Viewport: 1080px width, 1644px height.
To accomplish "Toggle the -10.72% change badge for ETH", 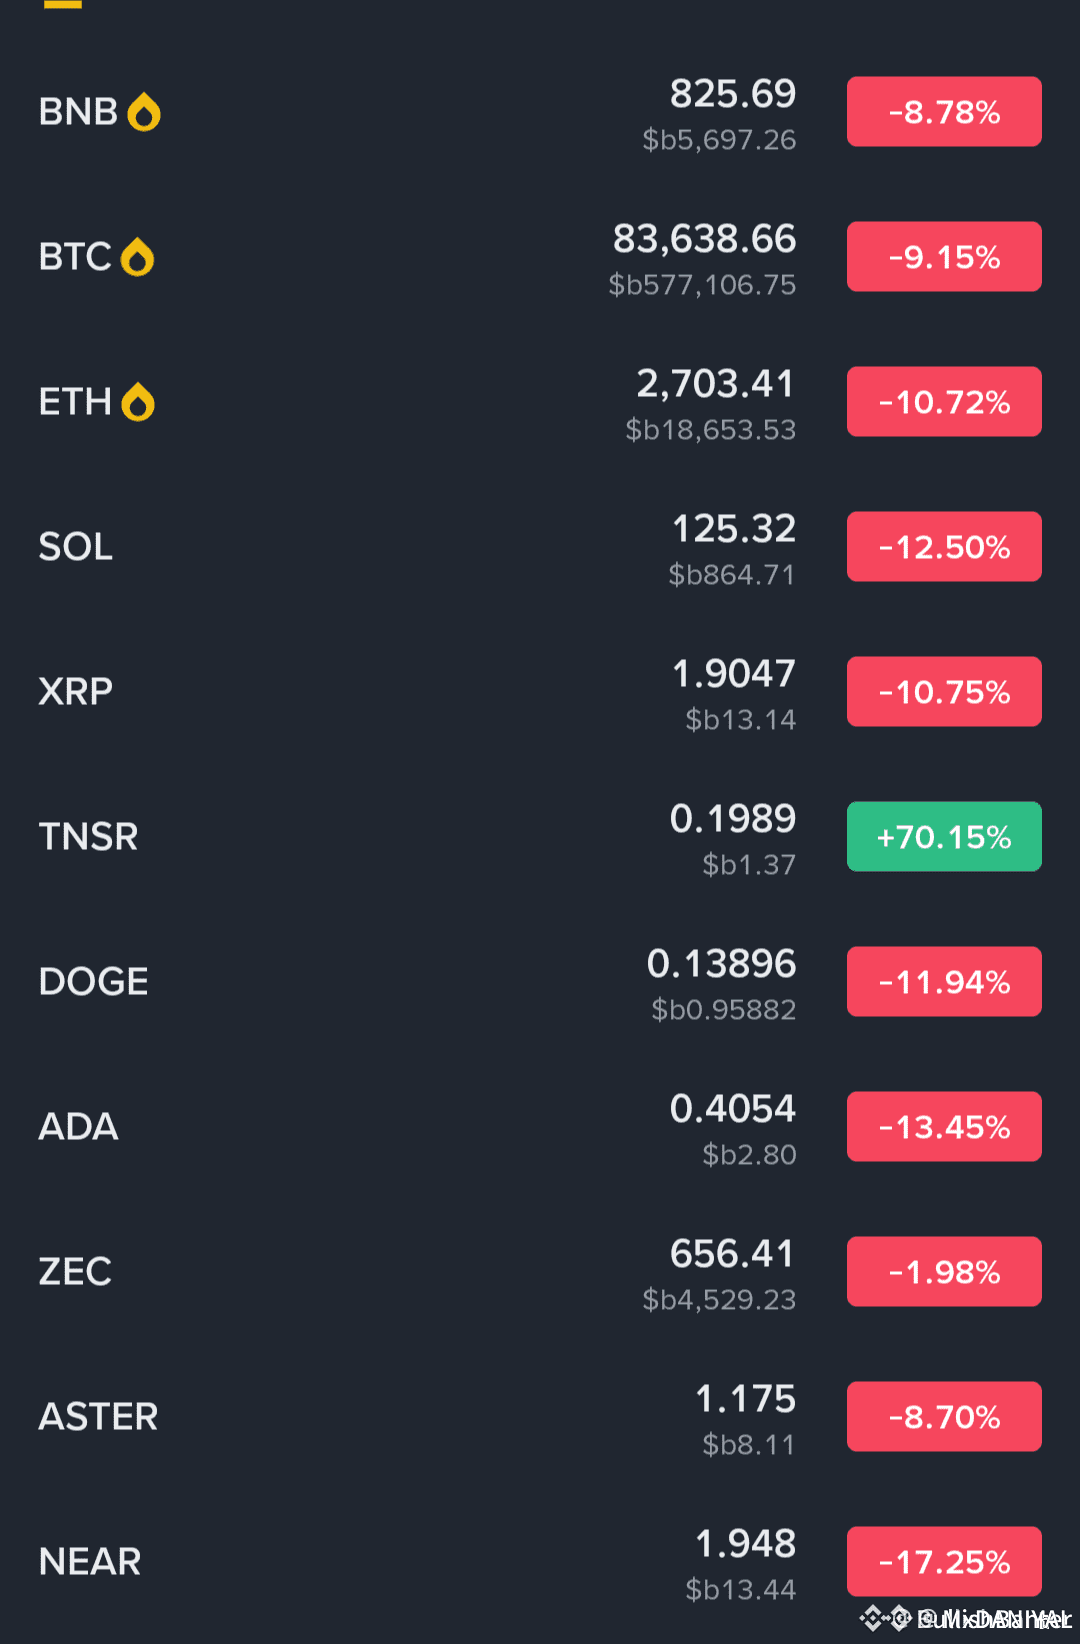I will click(x=944, y=402).
